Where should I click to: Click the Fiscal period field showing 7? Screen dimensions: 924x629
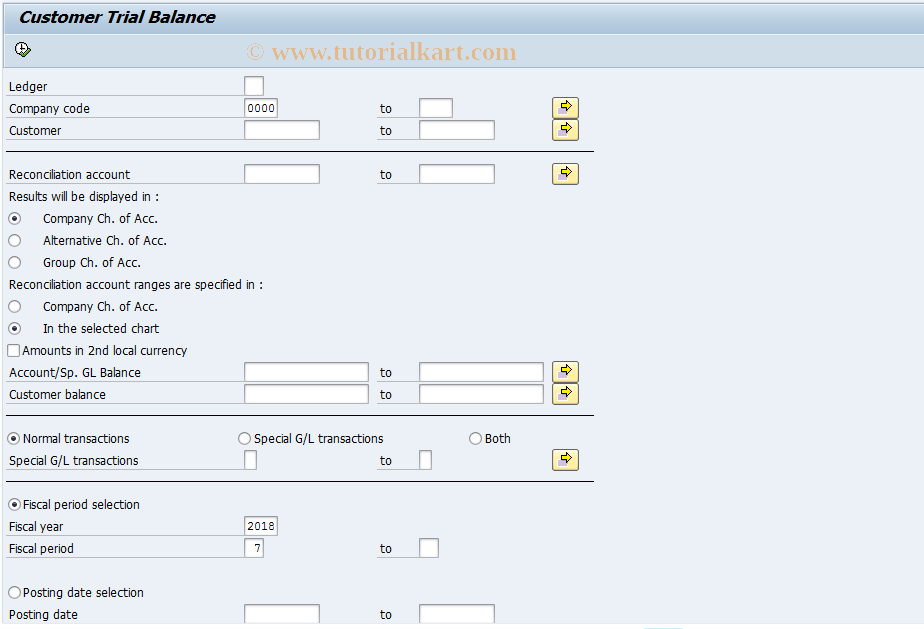coord(255,548)
